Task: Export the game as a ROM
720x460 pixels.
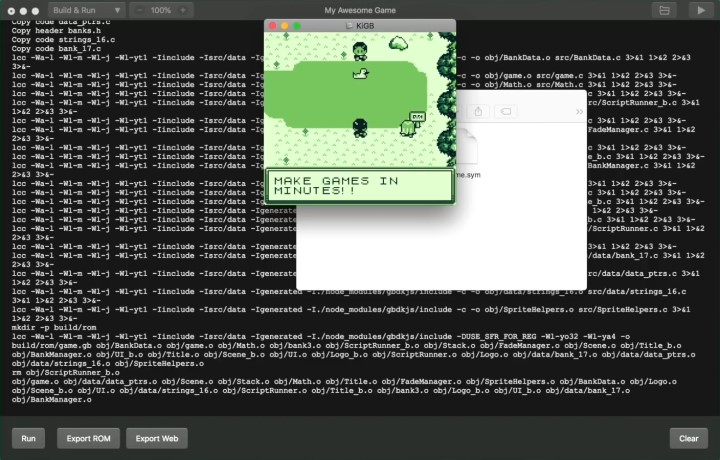Action: click(x=88, y=438)
